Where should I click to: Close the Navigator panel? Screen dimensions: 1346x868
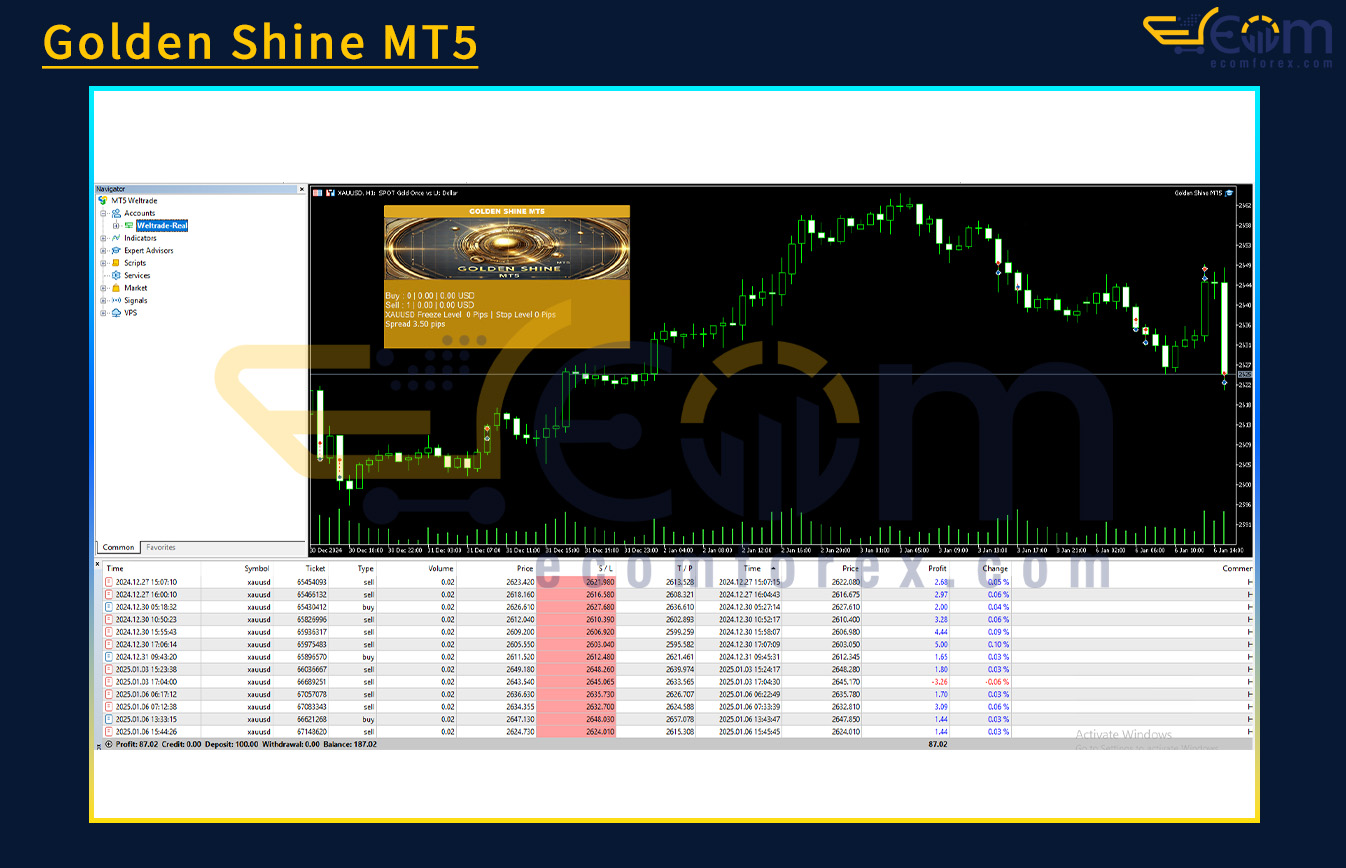[301, 189]
